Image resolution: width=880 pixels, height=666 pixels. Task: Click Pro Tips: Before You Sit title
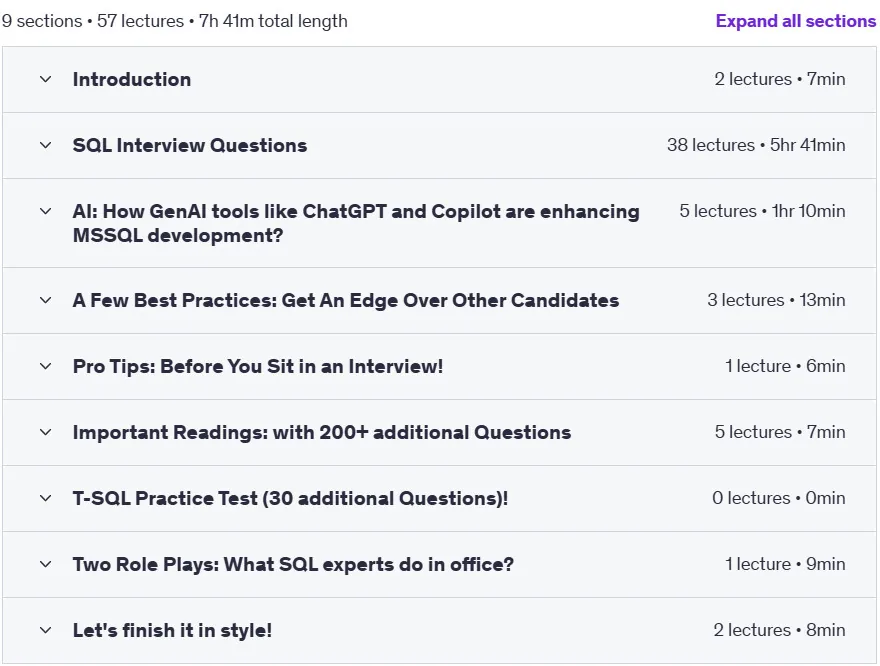[x=258, y=366]
